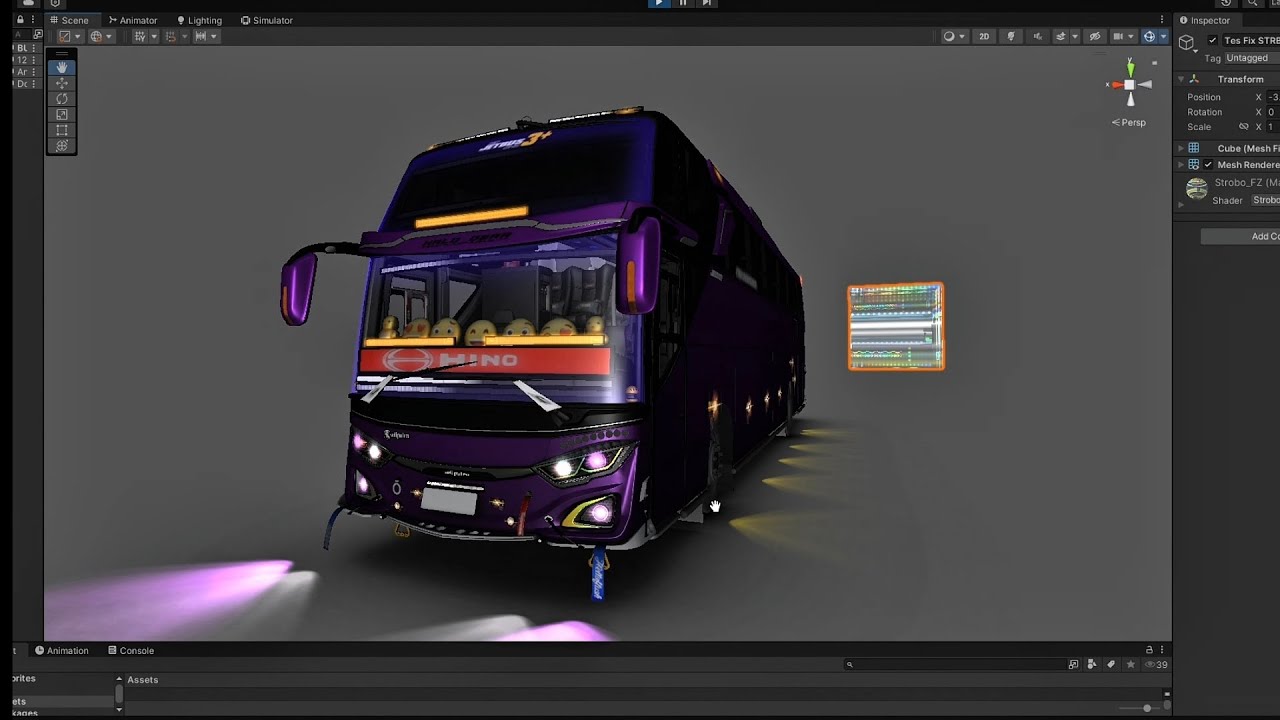The image size is (1280, 720).
Task: Click the Play button
Action: point(658,3)
